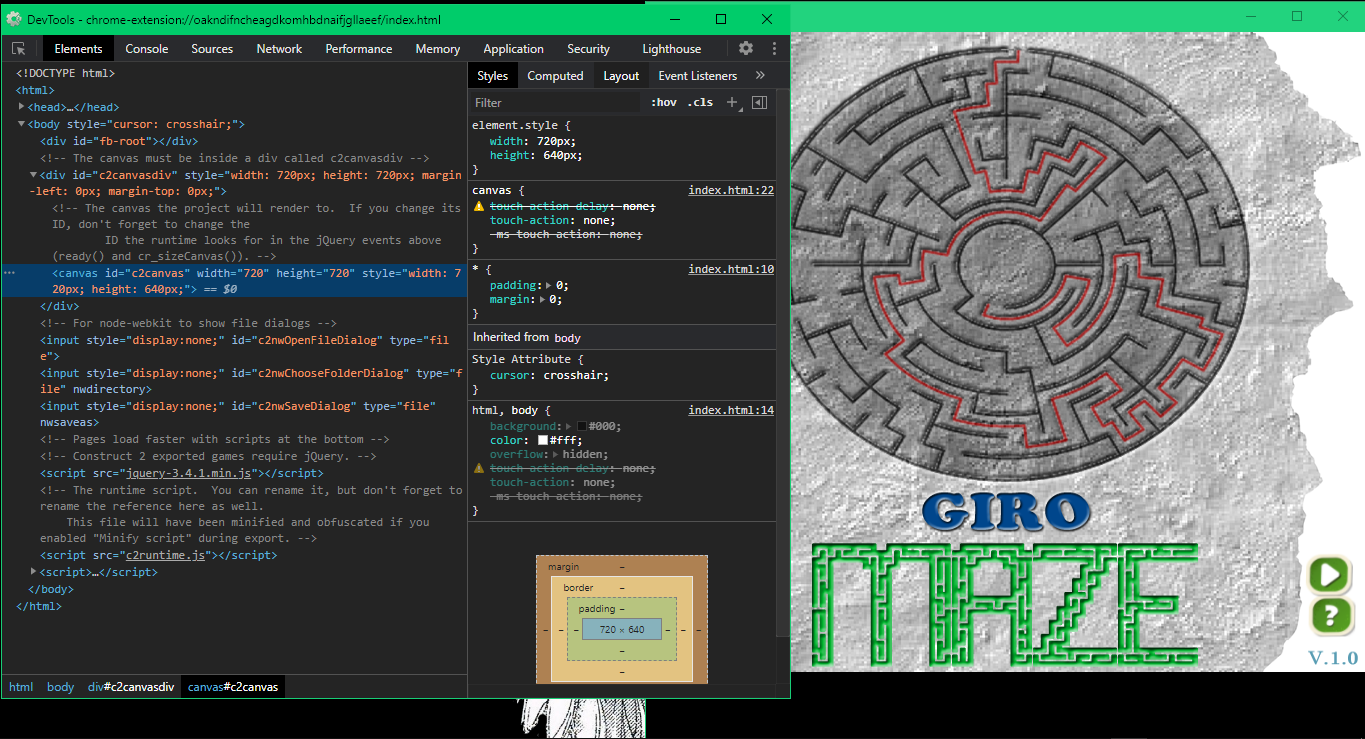Switch to the Sources tab
The height and width of the screenshot is (739, 1365).
pyautogui.click(x=212, y=48)
